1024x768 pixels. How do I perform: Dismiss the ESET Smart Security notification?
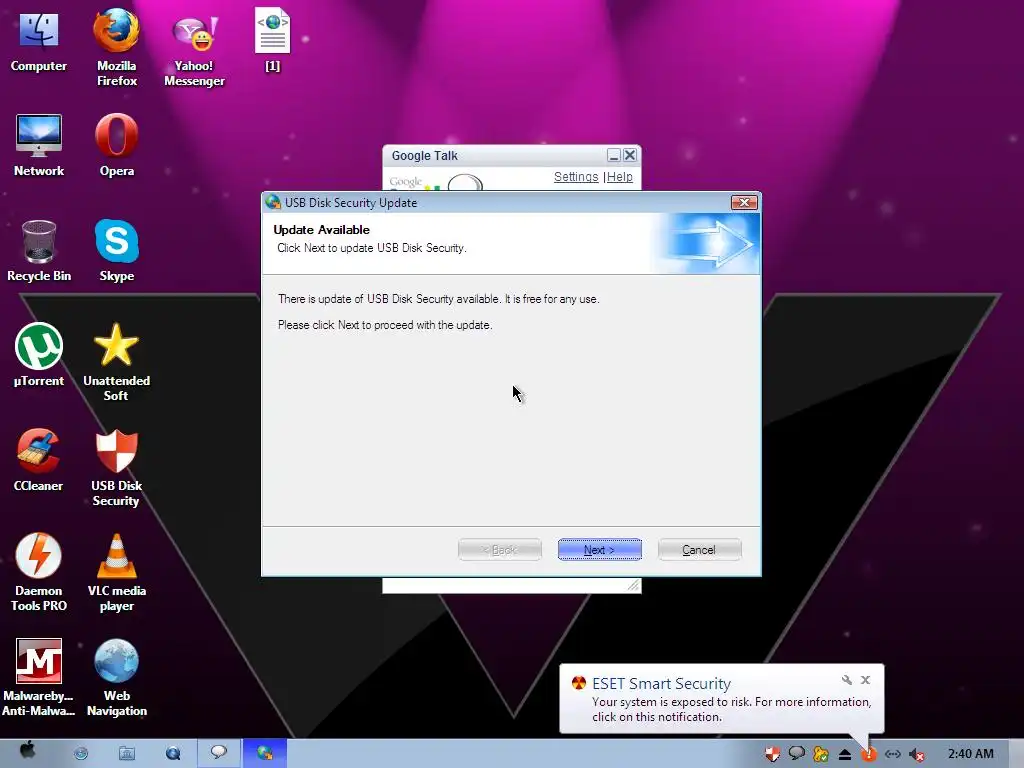(865, 680)
